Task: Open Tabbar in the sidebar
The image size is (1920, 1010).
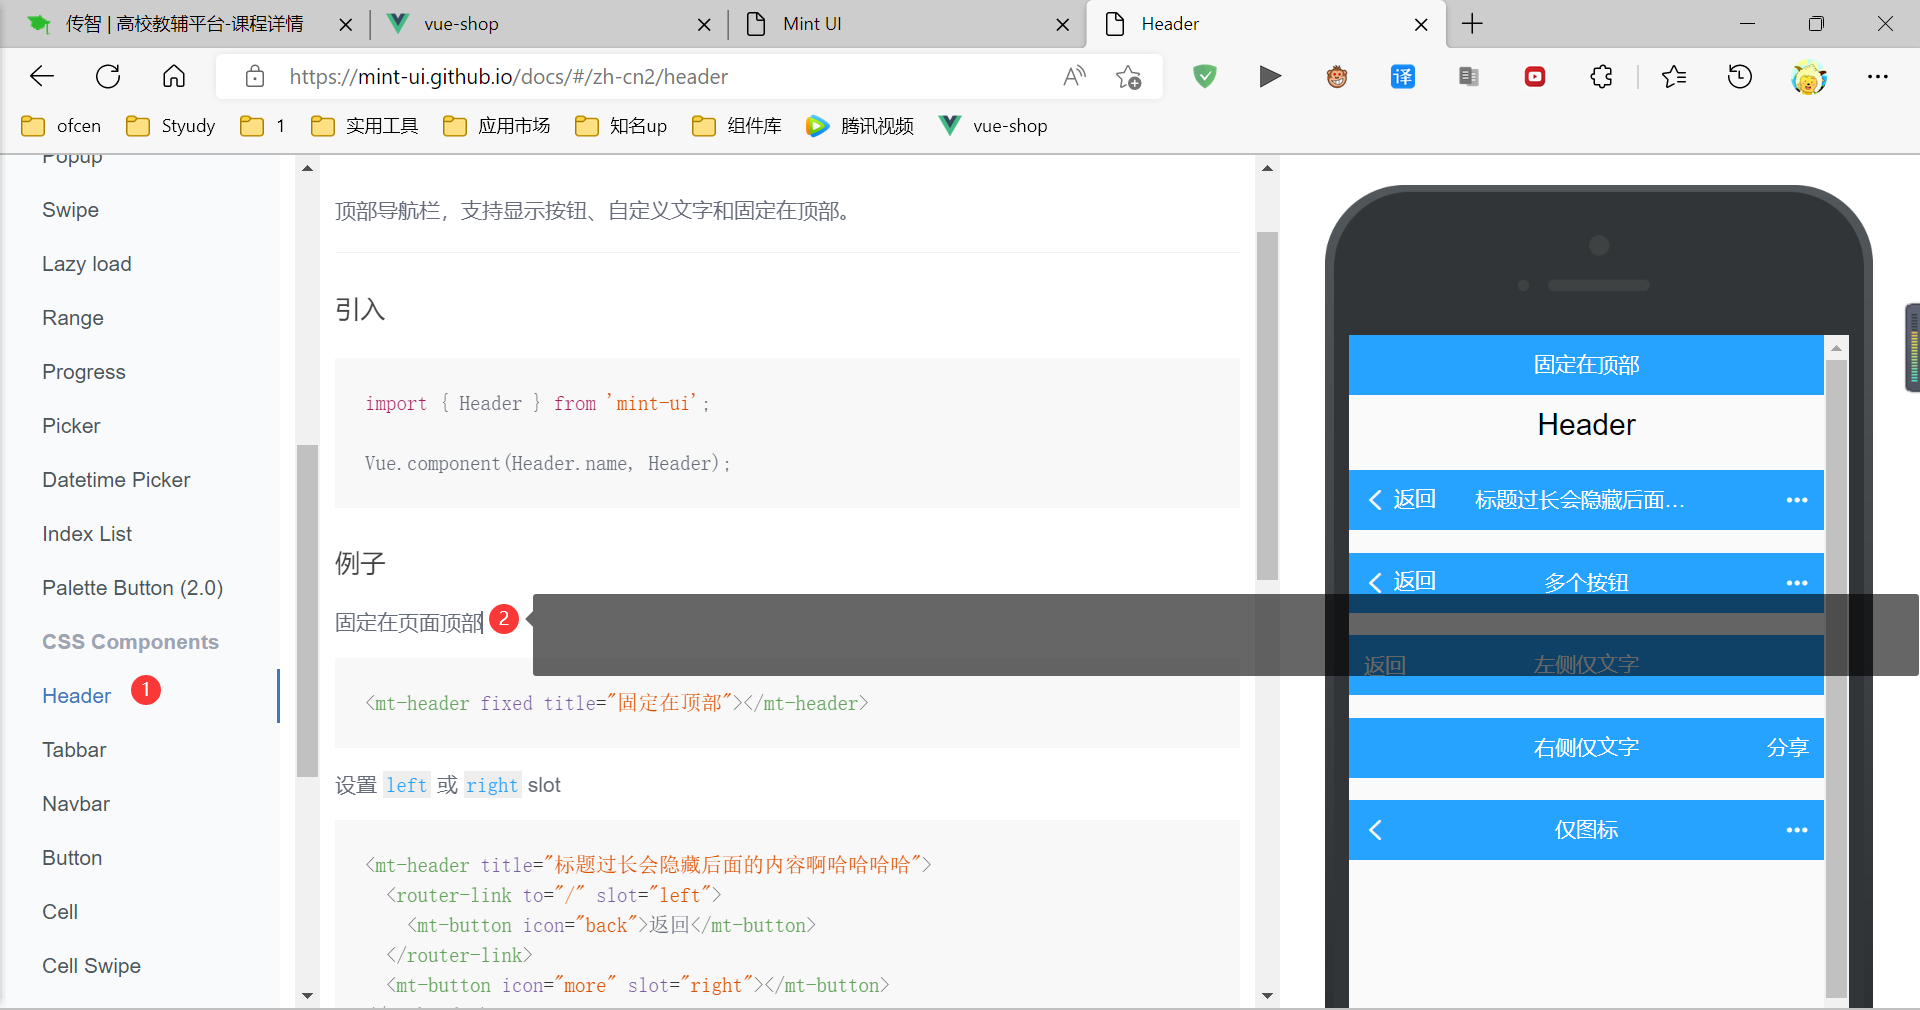Action: (74, 750)
